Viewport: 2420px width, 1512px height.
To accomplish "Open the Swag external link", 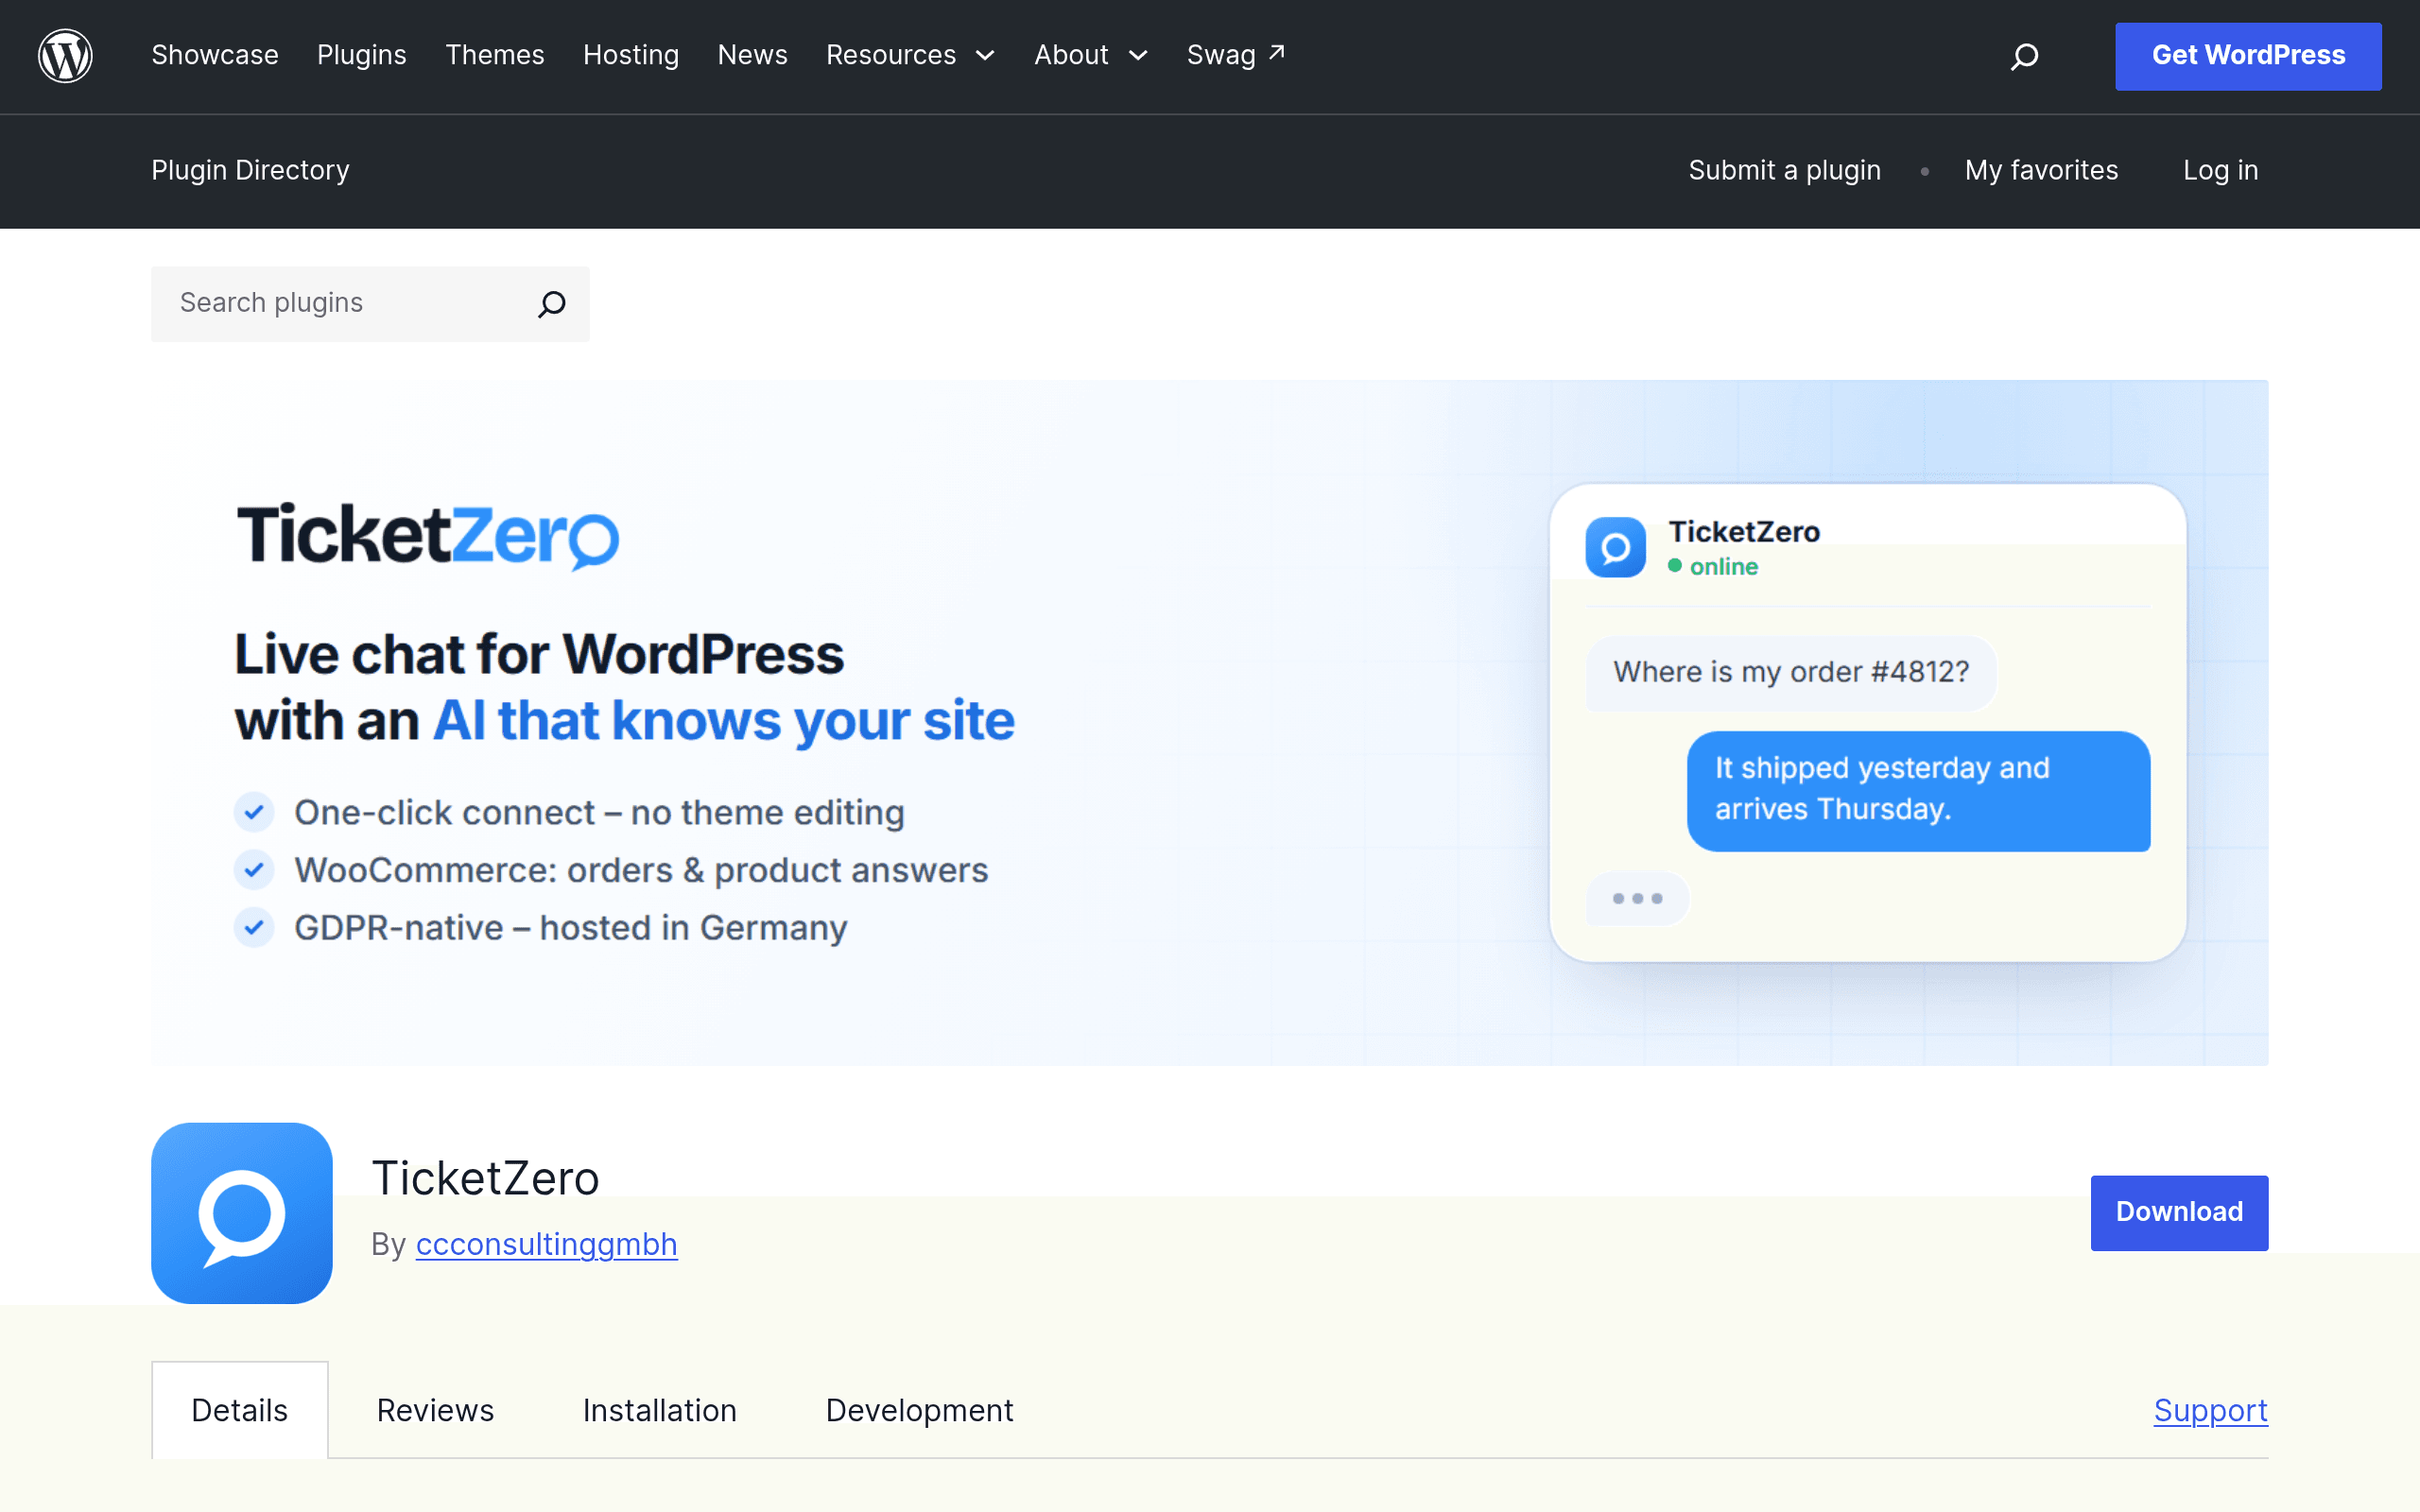I will pos(1235,55).
